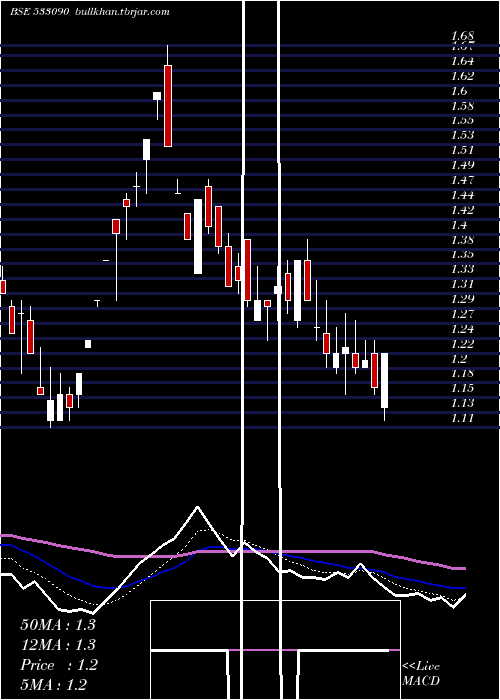Click the 1.62 price axis label
The image size is (500, 700).
462,75
